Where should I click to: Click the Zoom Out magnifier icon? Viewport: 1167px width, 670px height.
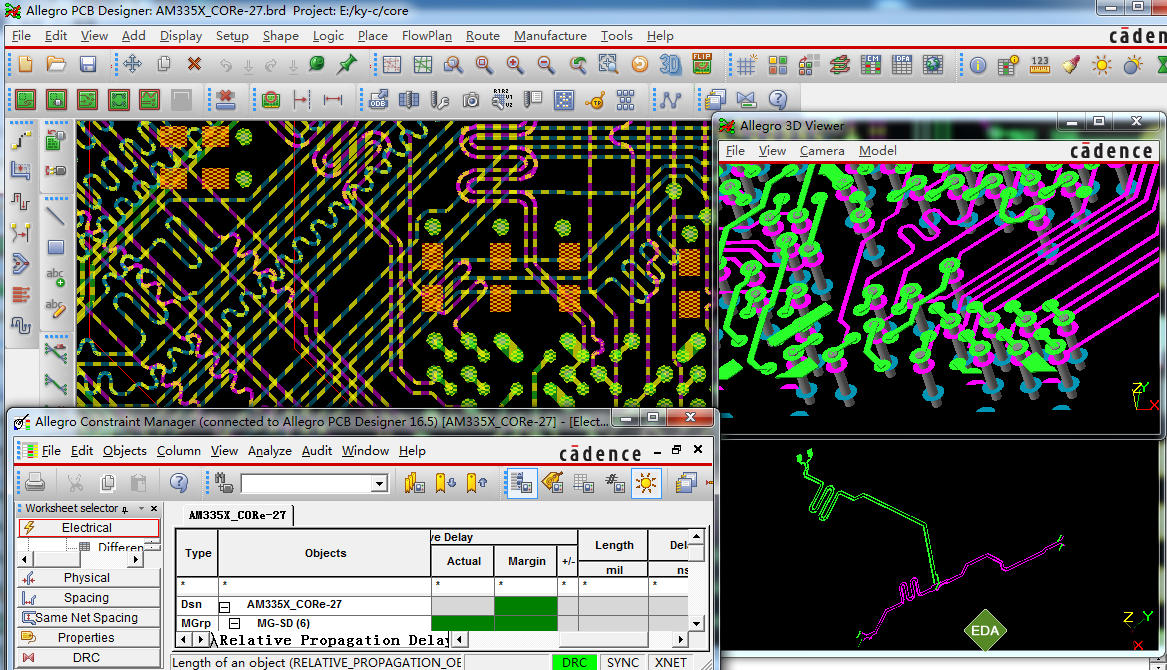click(546, 66)
